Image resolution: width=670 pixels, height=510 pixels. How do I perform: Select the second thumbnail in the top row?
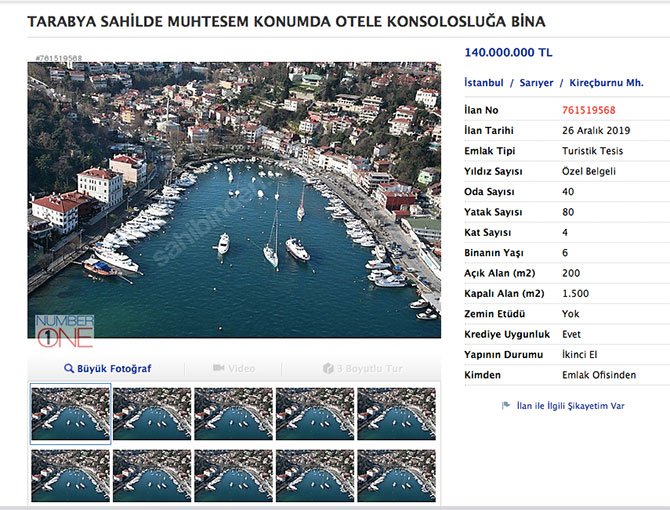(x=152, y=414)
